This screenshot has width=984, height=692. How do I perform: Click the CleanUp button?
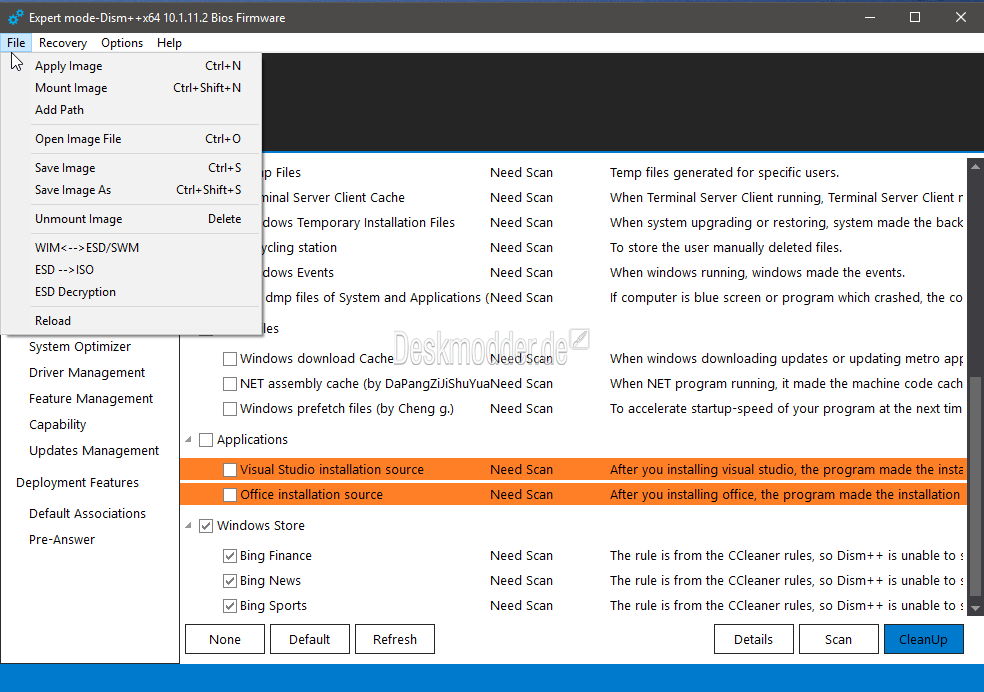coord(923,639)
